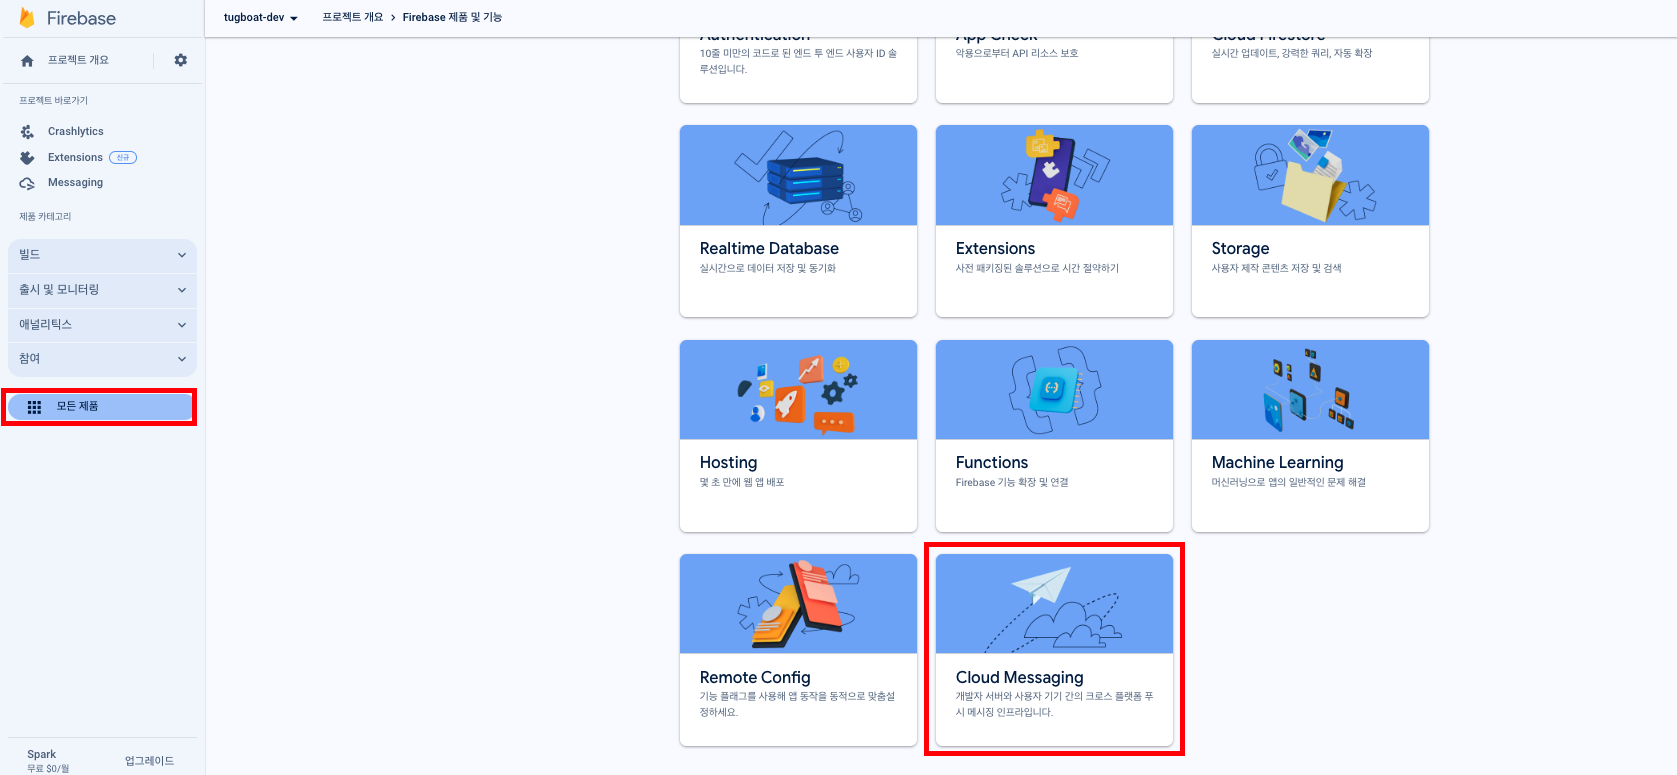This screenshot has height=775, width=1677.
Task: Click the 10줄 미만의 코드 authentication description
Action: pos(798,61)
